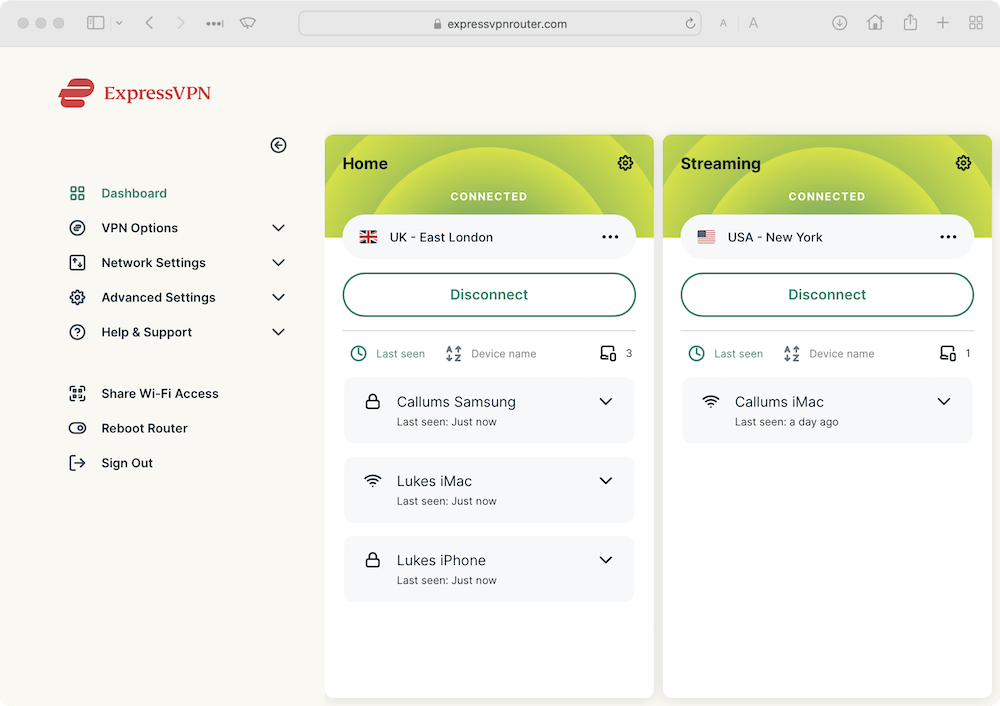The image size is (1000, 706).
Task: Disconnect the Streaming VPN group
Action: (827, 295)
